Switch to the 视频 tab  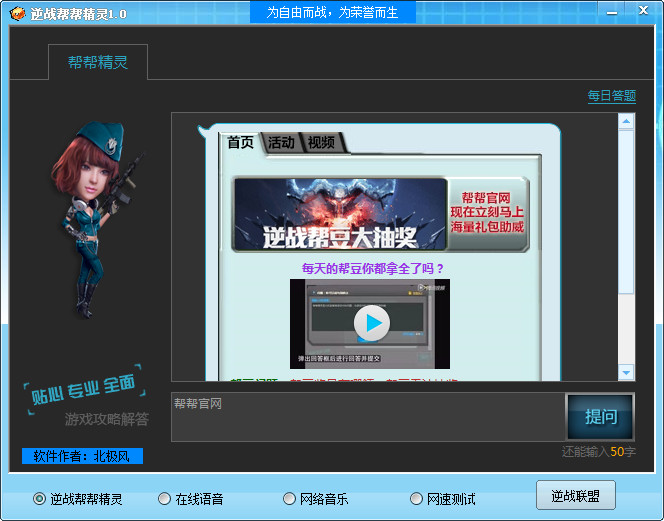point(321,142)
